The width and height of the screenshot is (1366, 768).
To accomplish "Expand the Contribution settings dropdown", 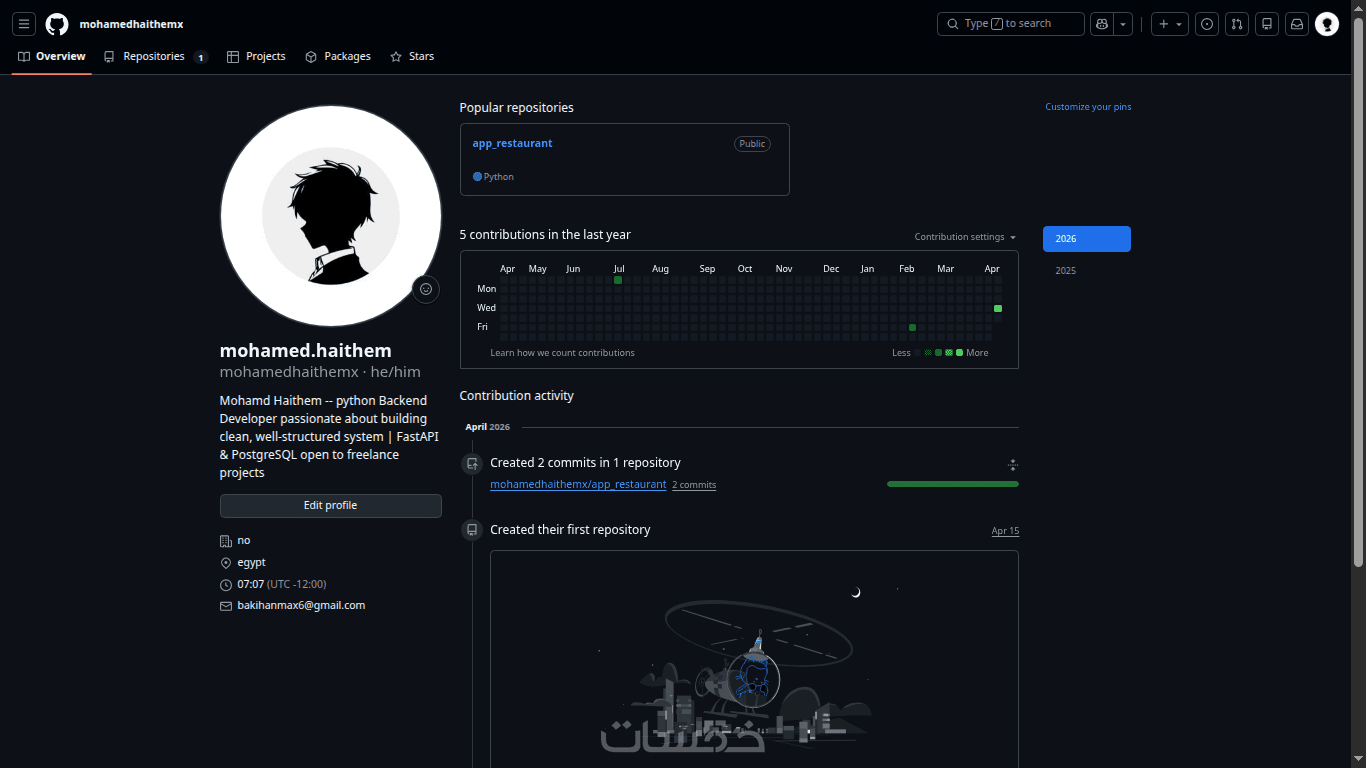I will [x=965, y=237].
